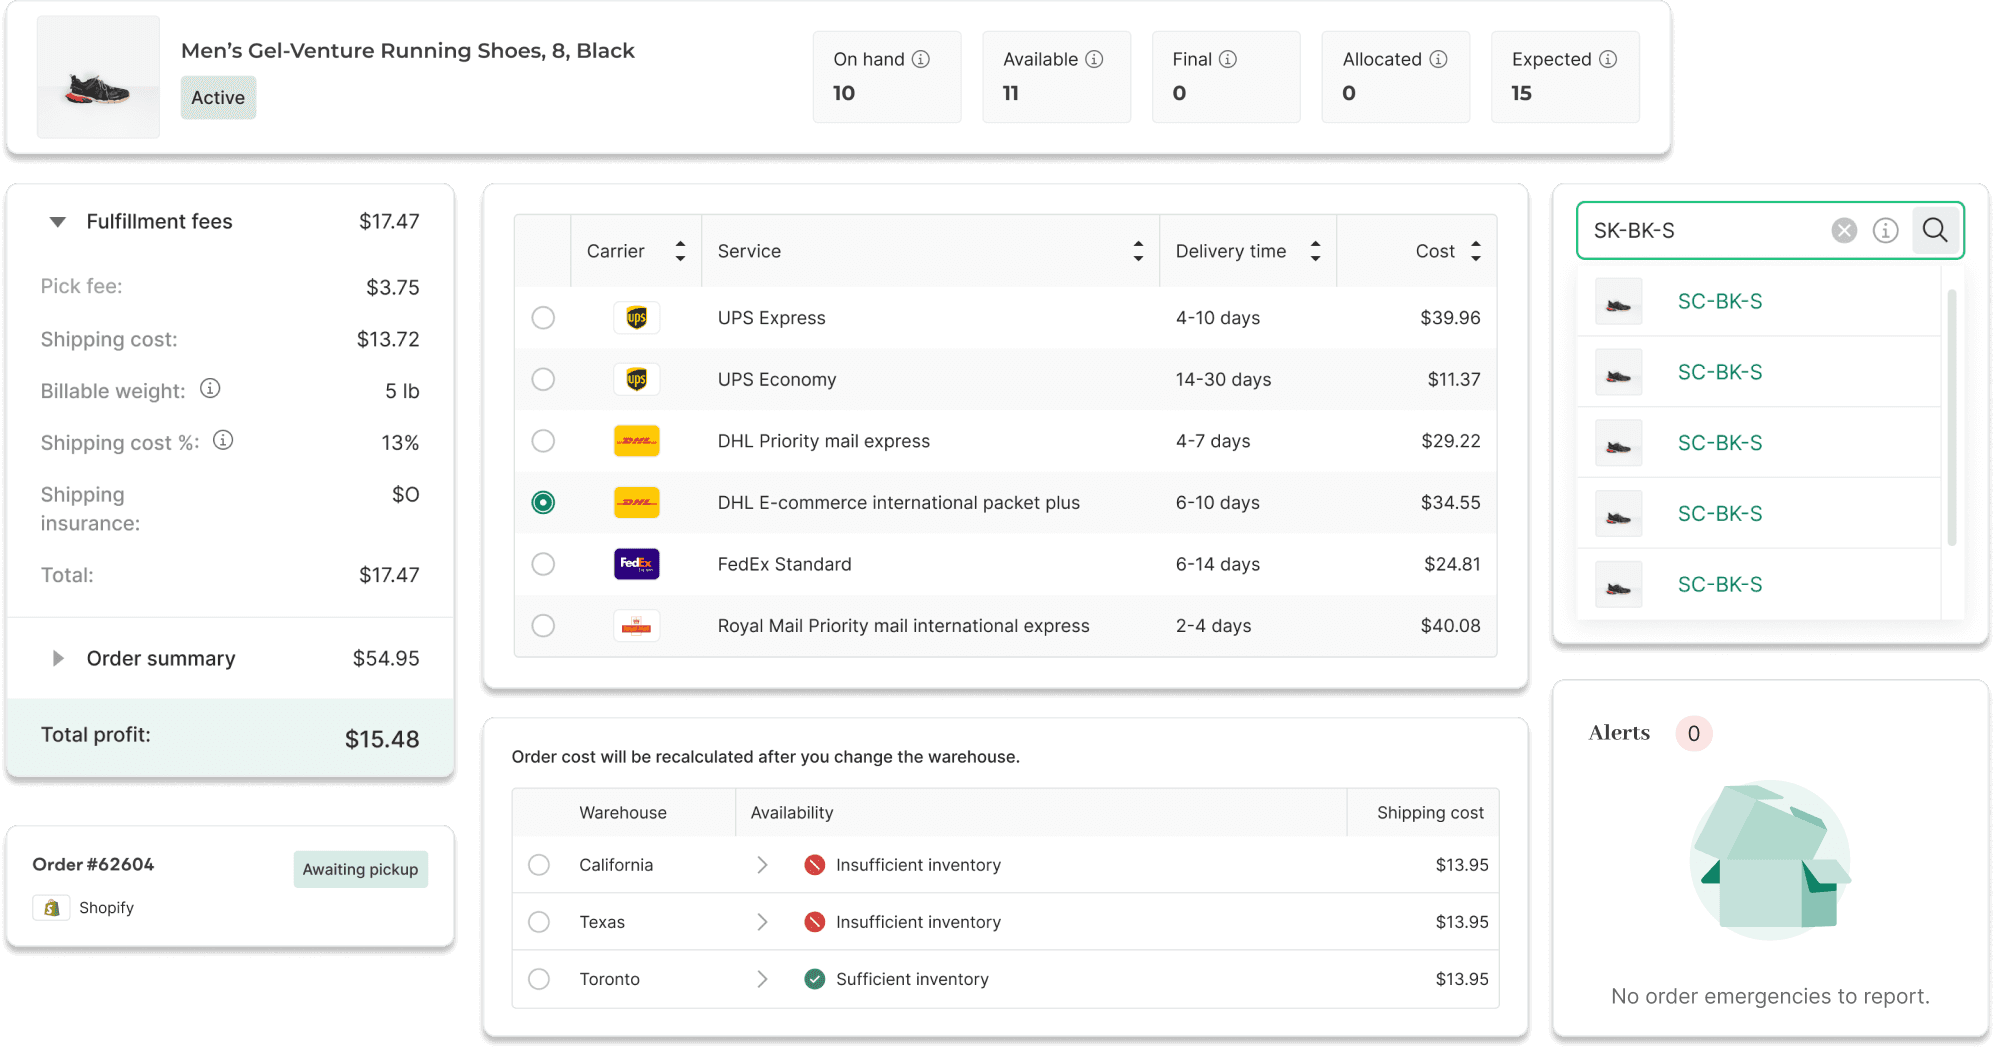Click Shipping cost % info icon
Image resolution: width=1995 pixels, height=1049 pixels.
tap(223, 441)
